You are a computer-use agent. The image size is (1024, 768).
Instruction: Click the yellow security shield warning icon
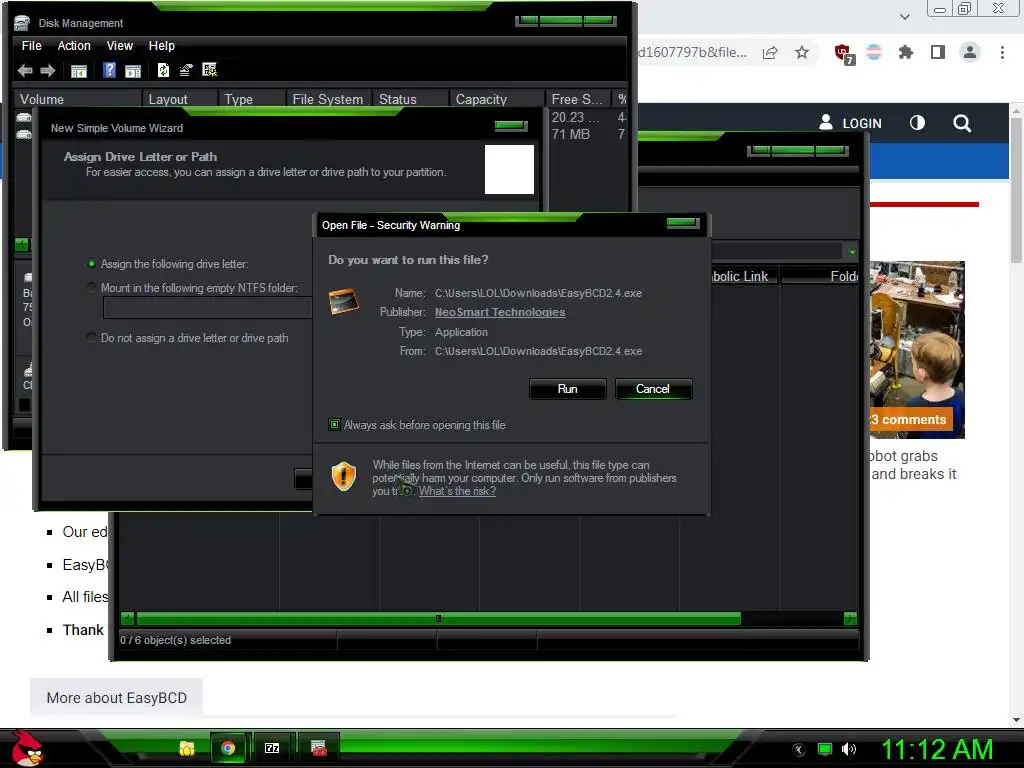(344, 476)
